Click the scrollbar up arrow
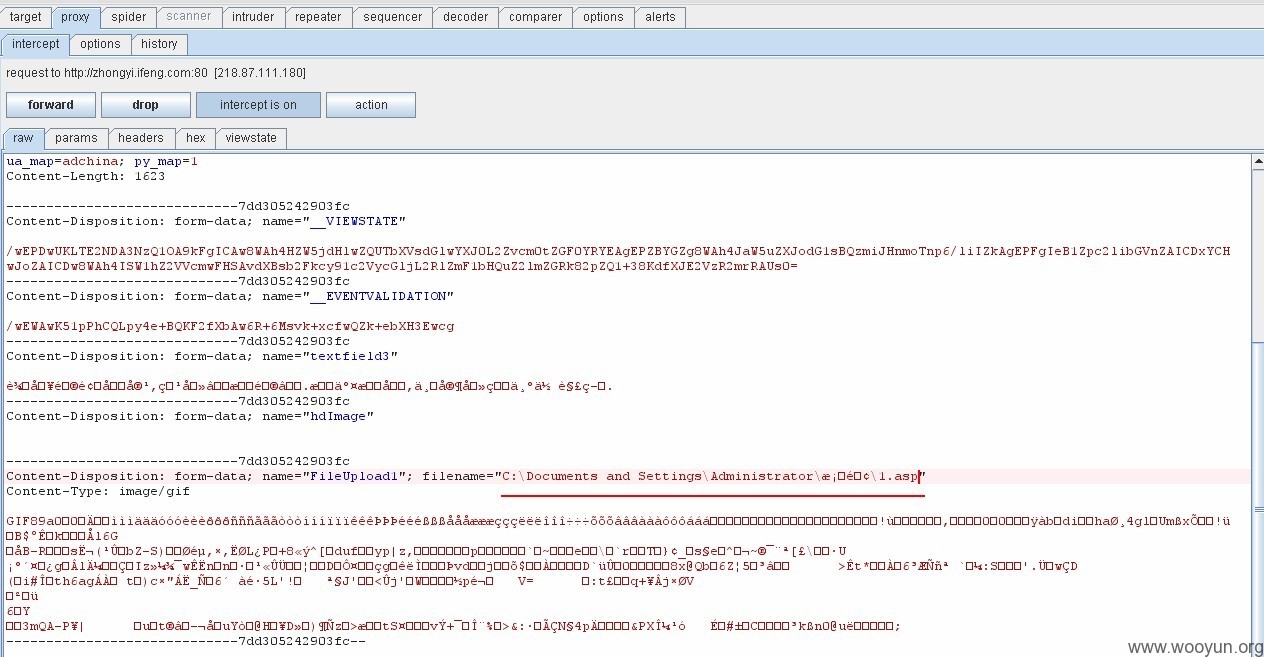 [x=1258, y=161]
